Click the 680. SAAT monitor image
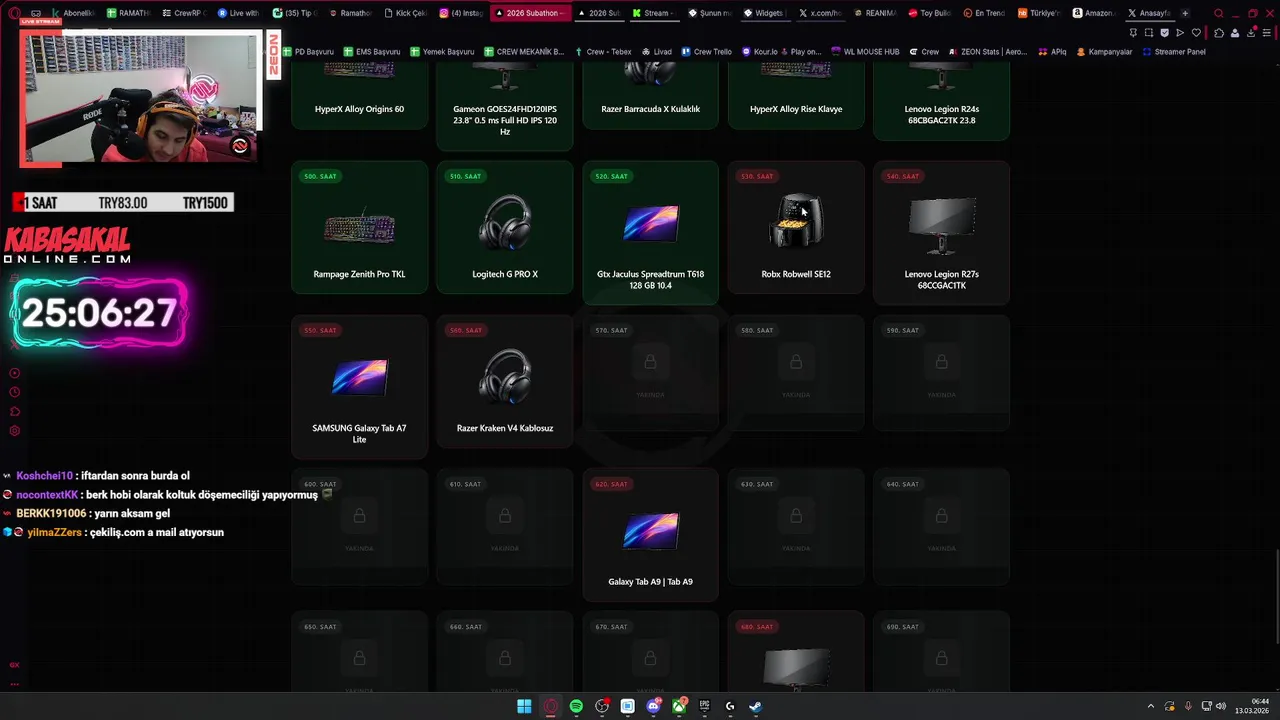This screenshot has width=1280, height=720. [x=796, y=667]
